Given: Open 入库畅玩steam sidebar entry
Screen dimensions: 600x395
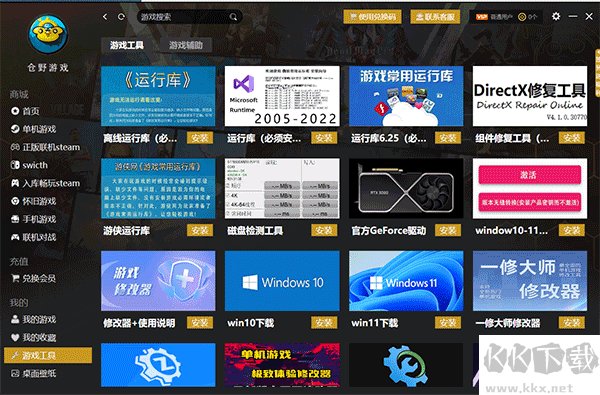Looking at the screenshot, I should (46, 183).
